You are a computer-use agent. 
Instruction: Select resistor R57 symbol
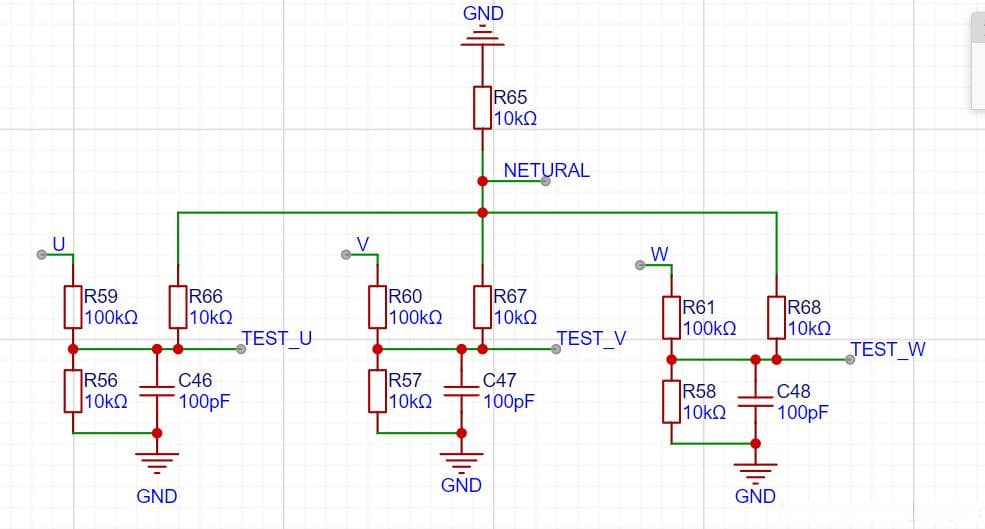(x=377, y=391)
